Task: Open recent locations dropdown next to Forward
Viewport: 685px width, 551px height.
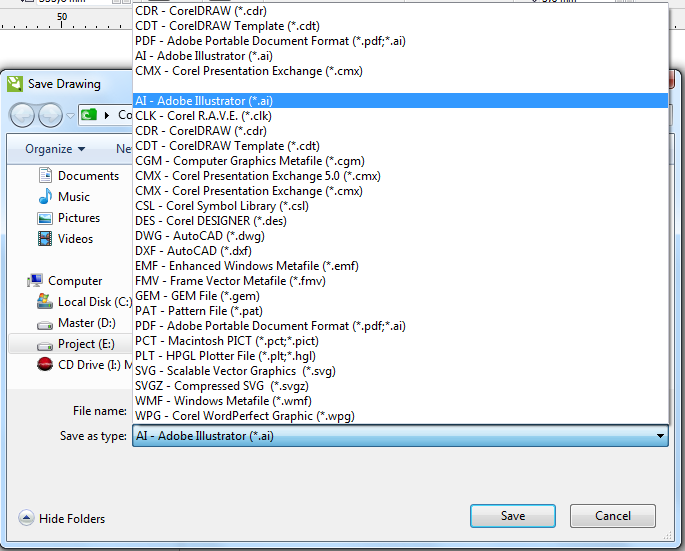Action: click(70, 116)
